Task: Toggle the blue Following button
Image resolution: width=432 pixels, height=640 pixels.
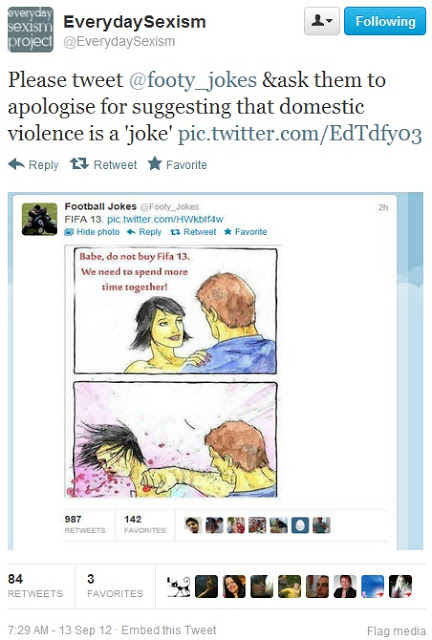Action: 385,21
